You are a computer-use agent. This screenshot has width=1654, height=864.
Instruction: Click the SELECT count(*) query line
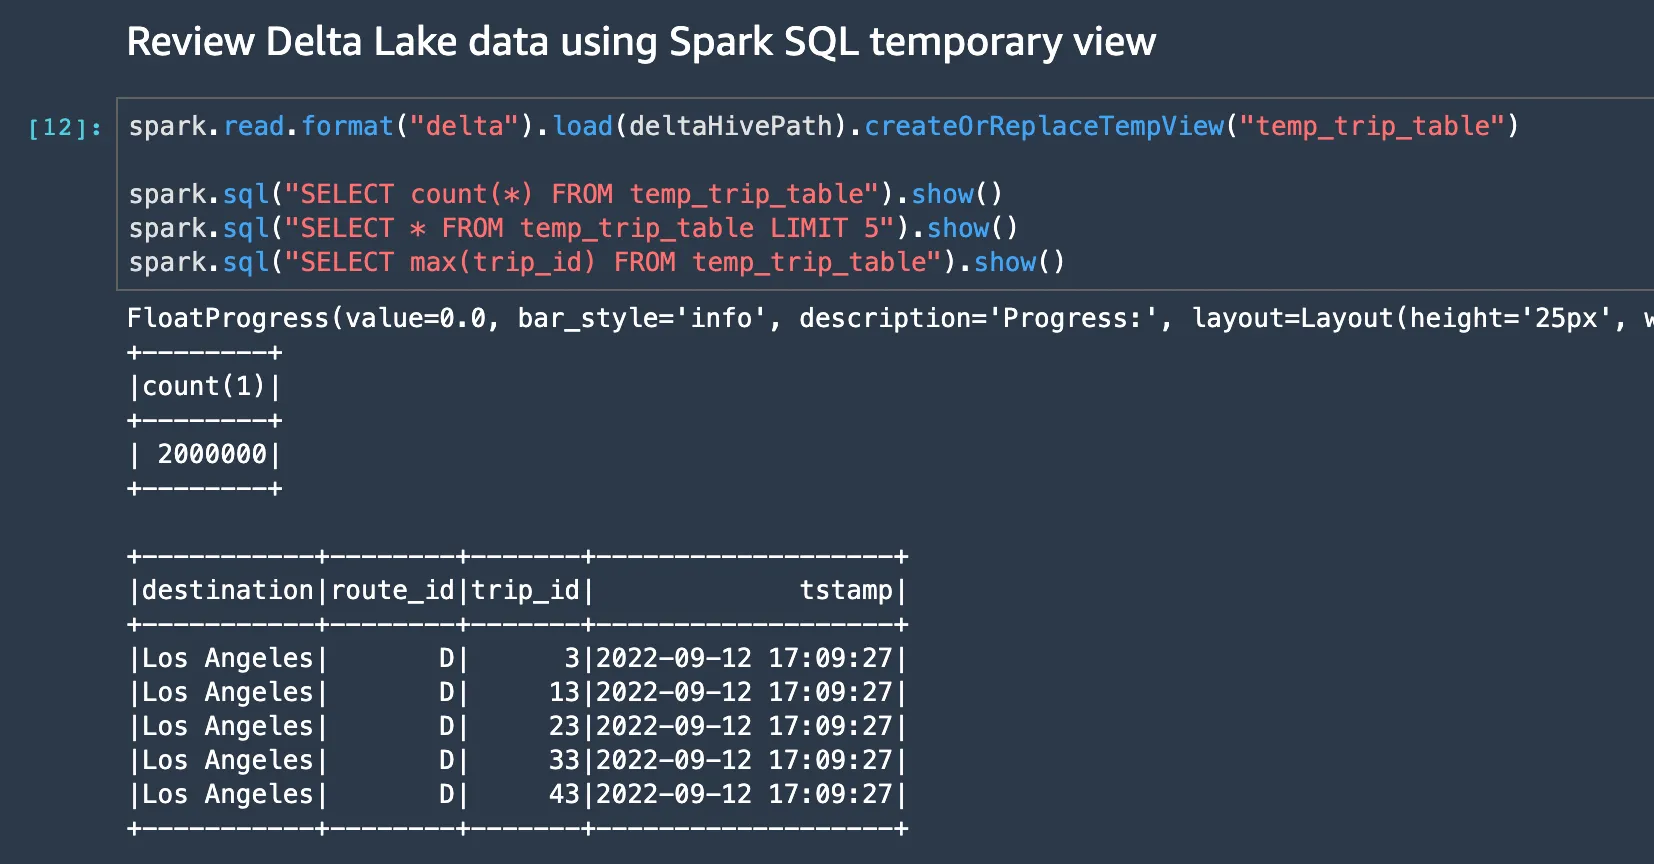[x=565, y=194]
